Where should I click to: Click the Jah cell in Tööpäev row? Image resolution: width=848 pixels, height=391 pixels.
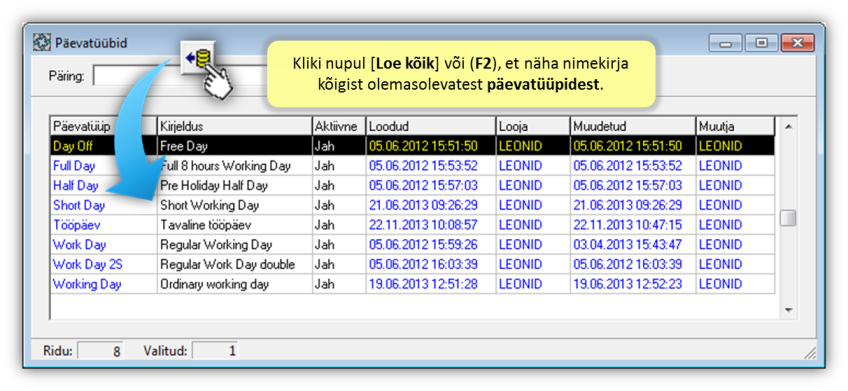pyautogui.click(x=339, y=225)
